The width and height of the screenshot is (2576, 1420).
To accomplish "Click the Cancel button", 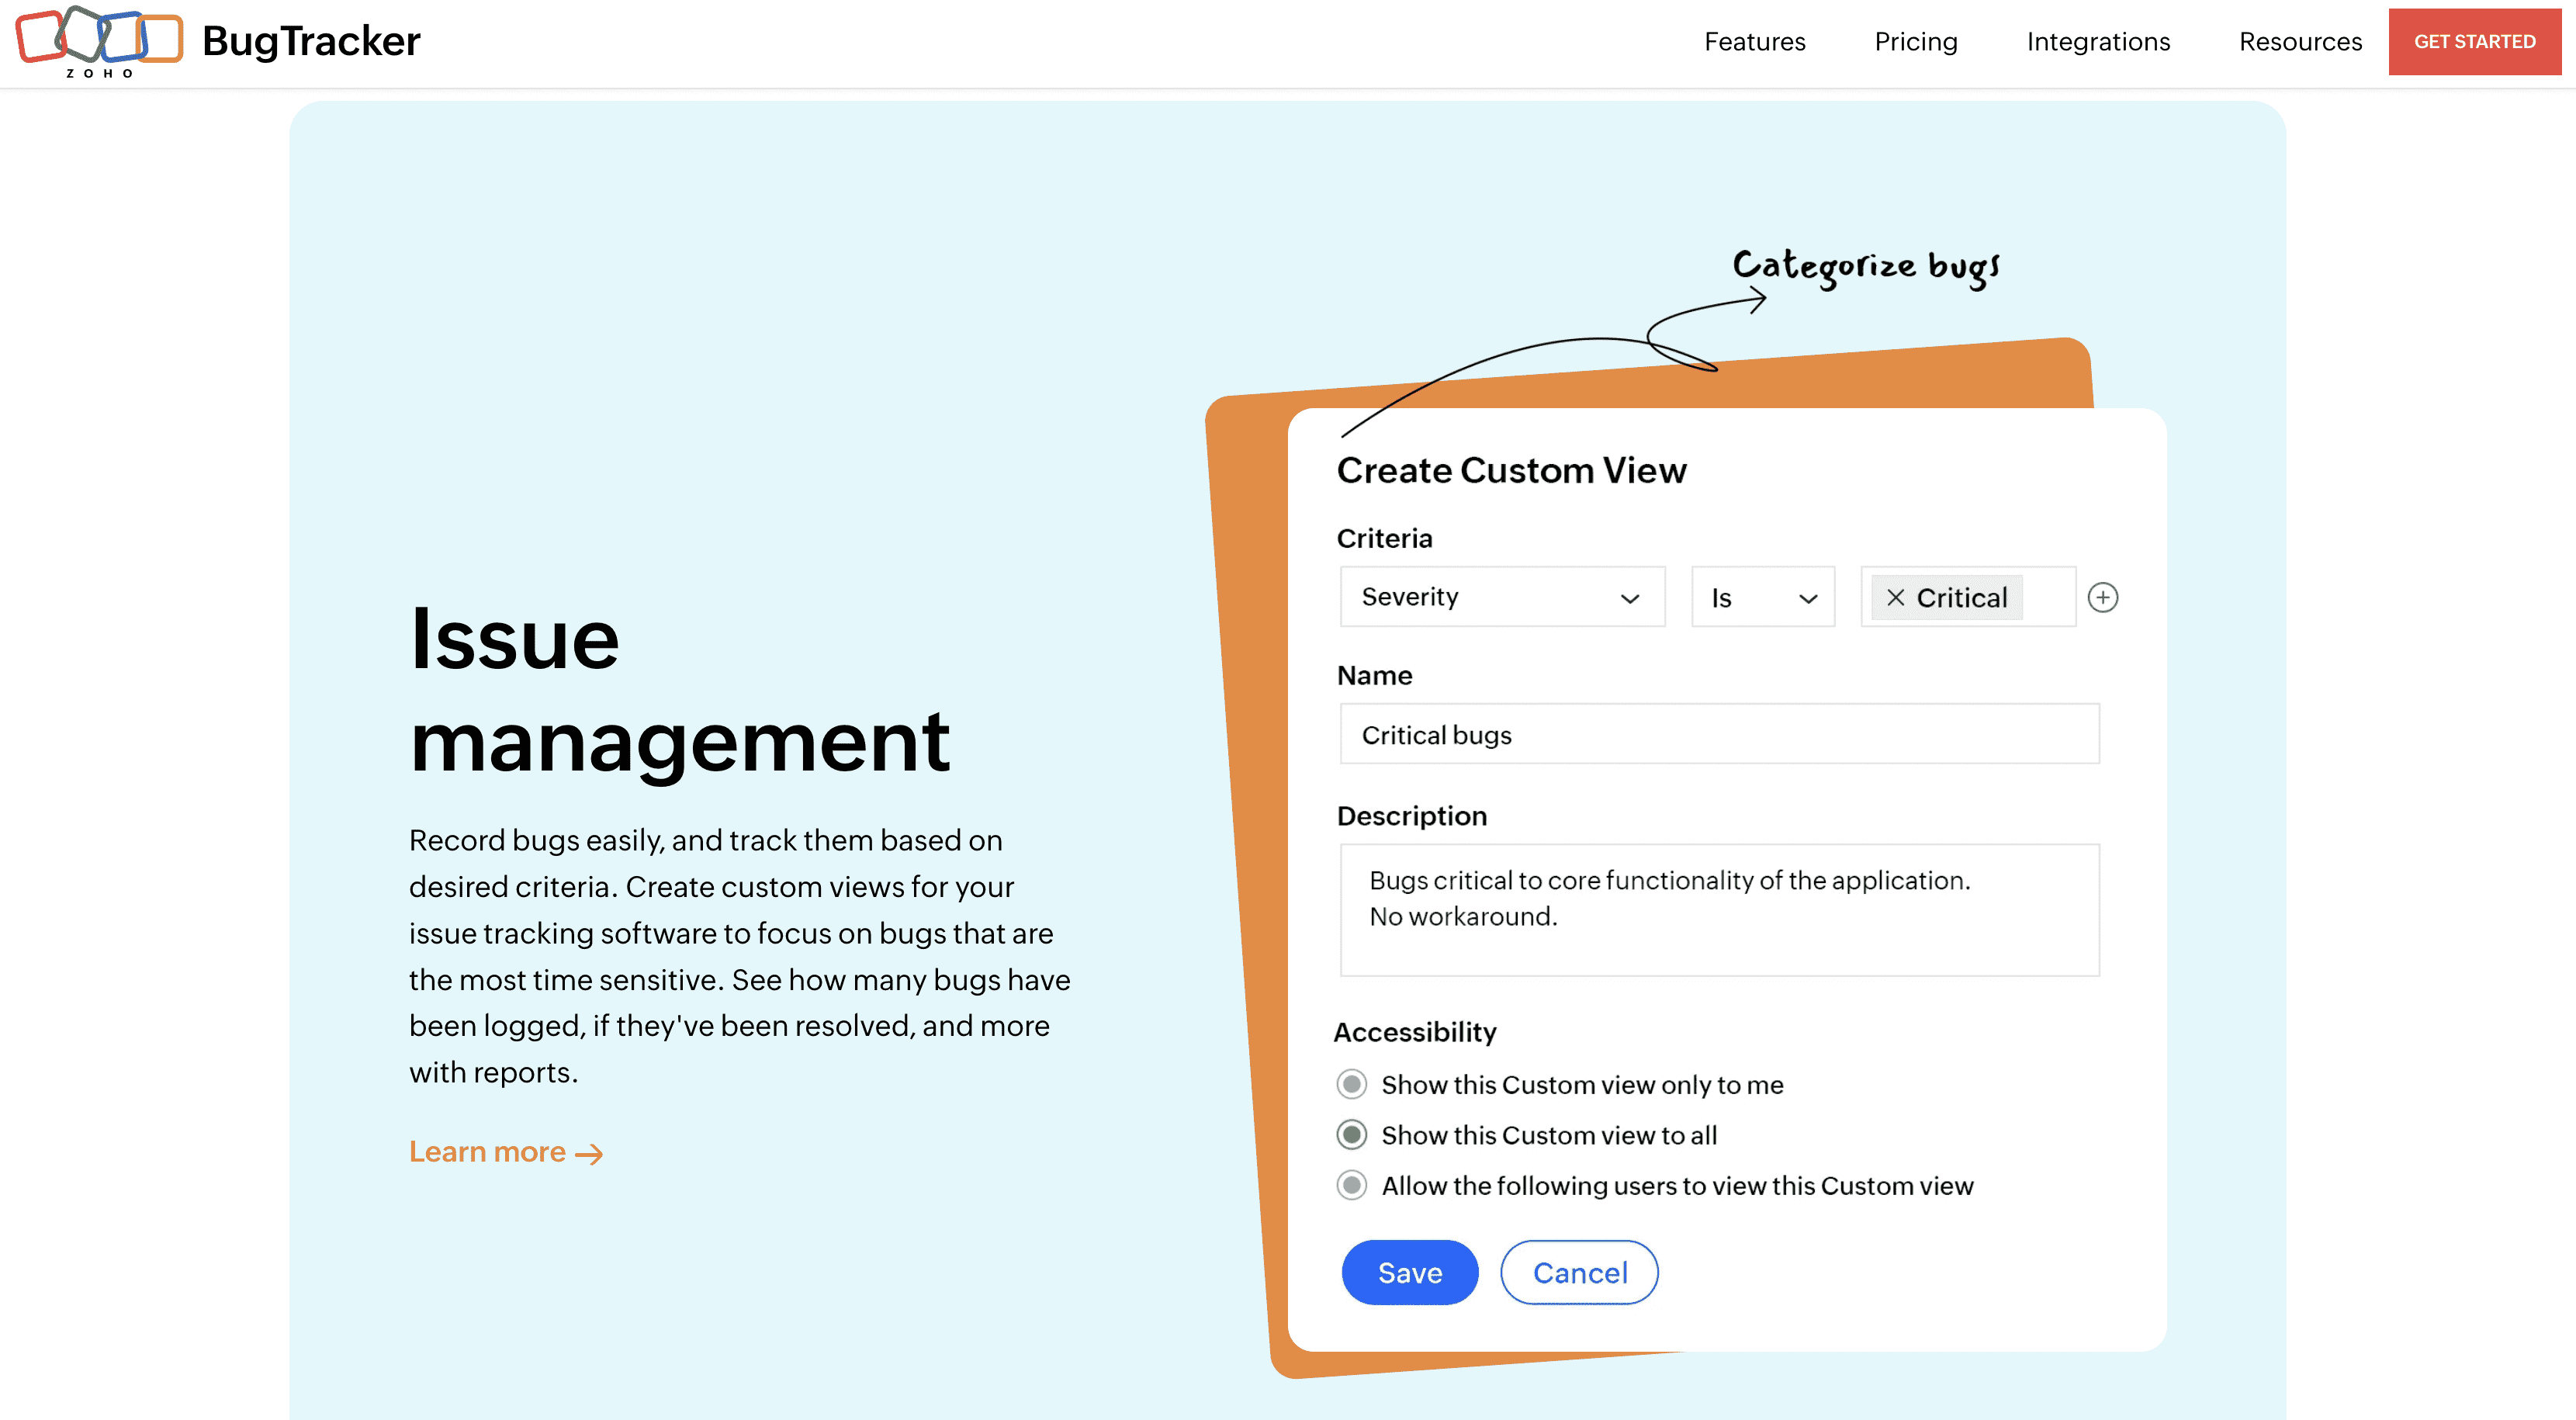I will tap(1578, 1272).
